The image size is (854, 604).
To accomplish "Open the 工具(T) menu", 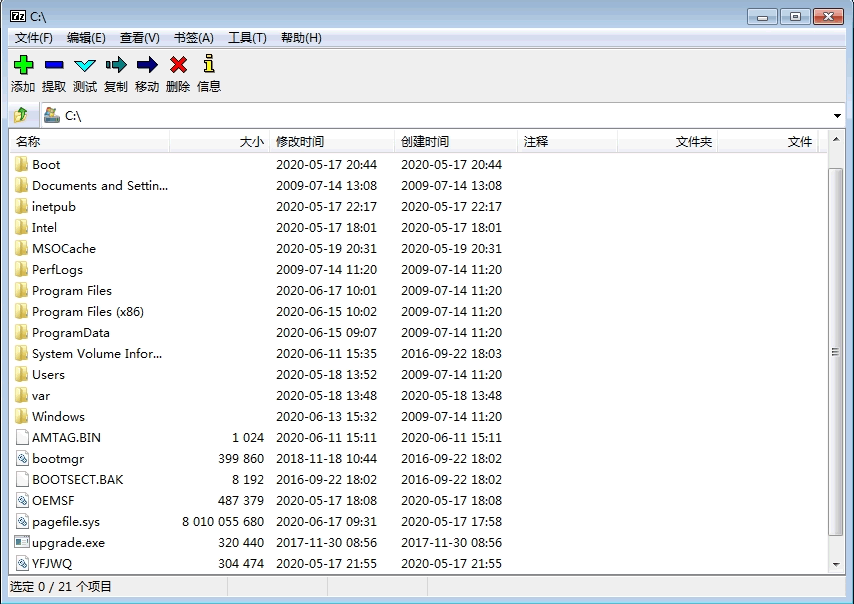I will (x=247, y=38).
